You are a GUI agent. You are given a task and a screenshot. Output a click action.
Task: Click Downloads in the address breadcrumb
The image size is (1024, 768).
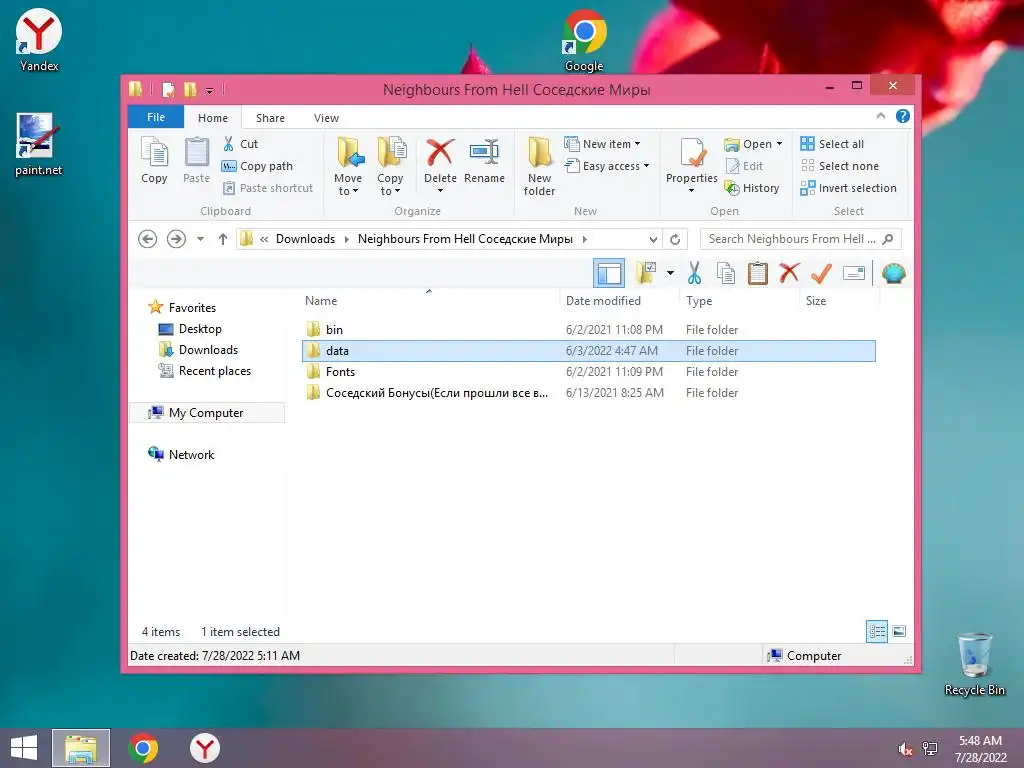click(305, 239)
